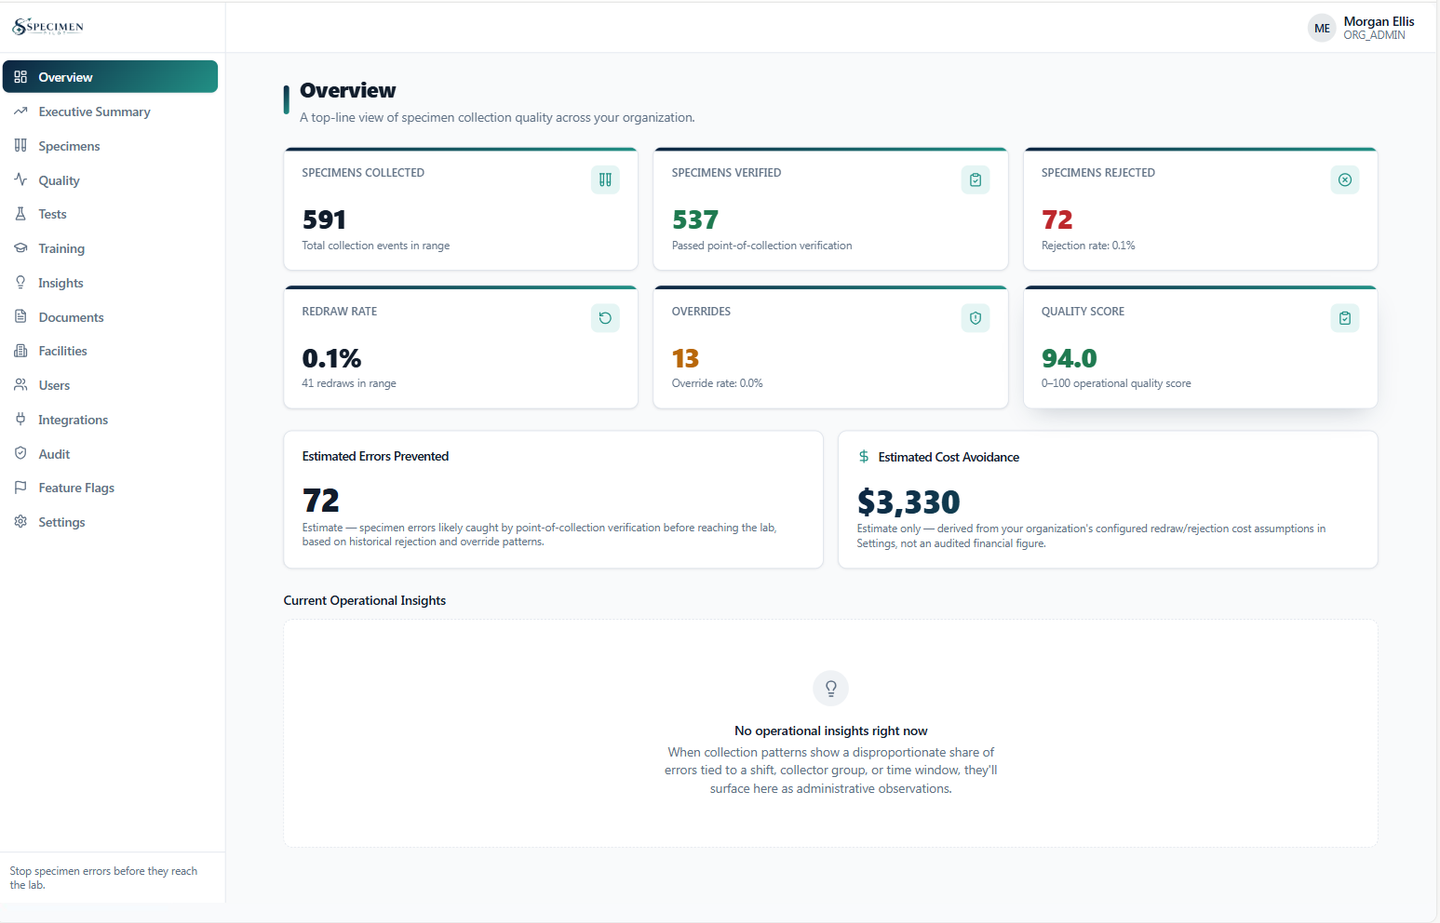This screenshot has width=1440, height=923.
Task: Open the Training sidebar link
Action: (110, 248)
